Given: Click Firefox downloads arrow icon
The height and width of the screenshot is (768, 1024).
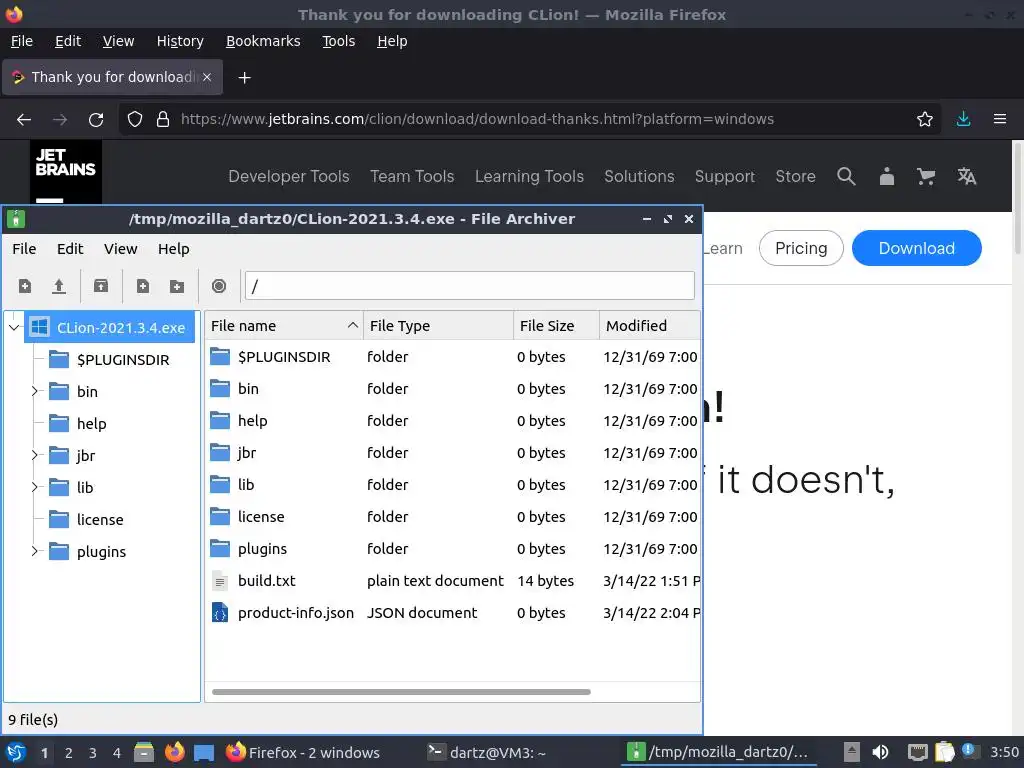Looking at the screenshot, I should tap(963, 119).
